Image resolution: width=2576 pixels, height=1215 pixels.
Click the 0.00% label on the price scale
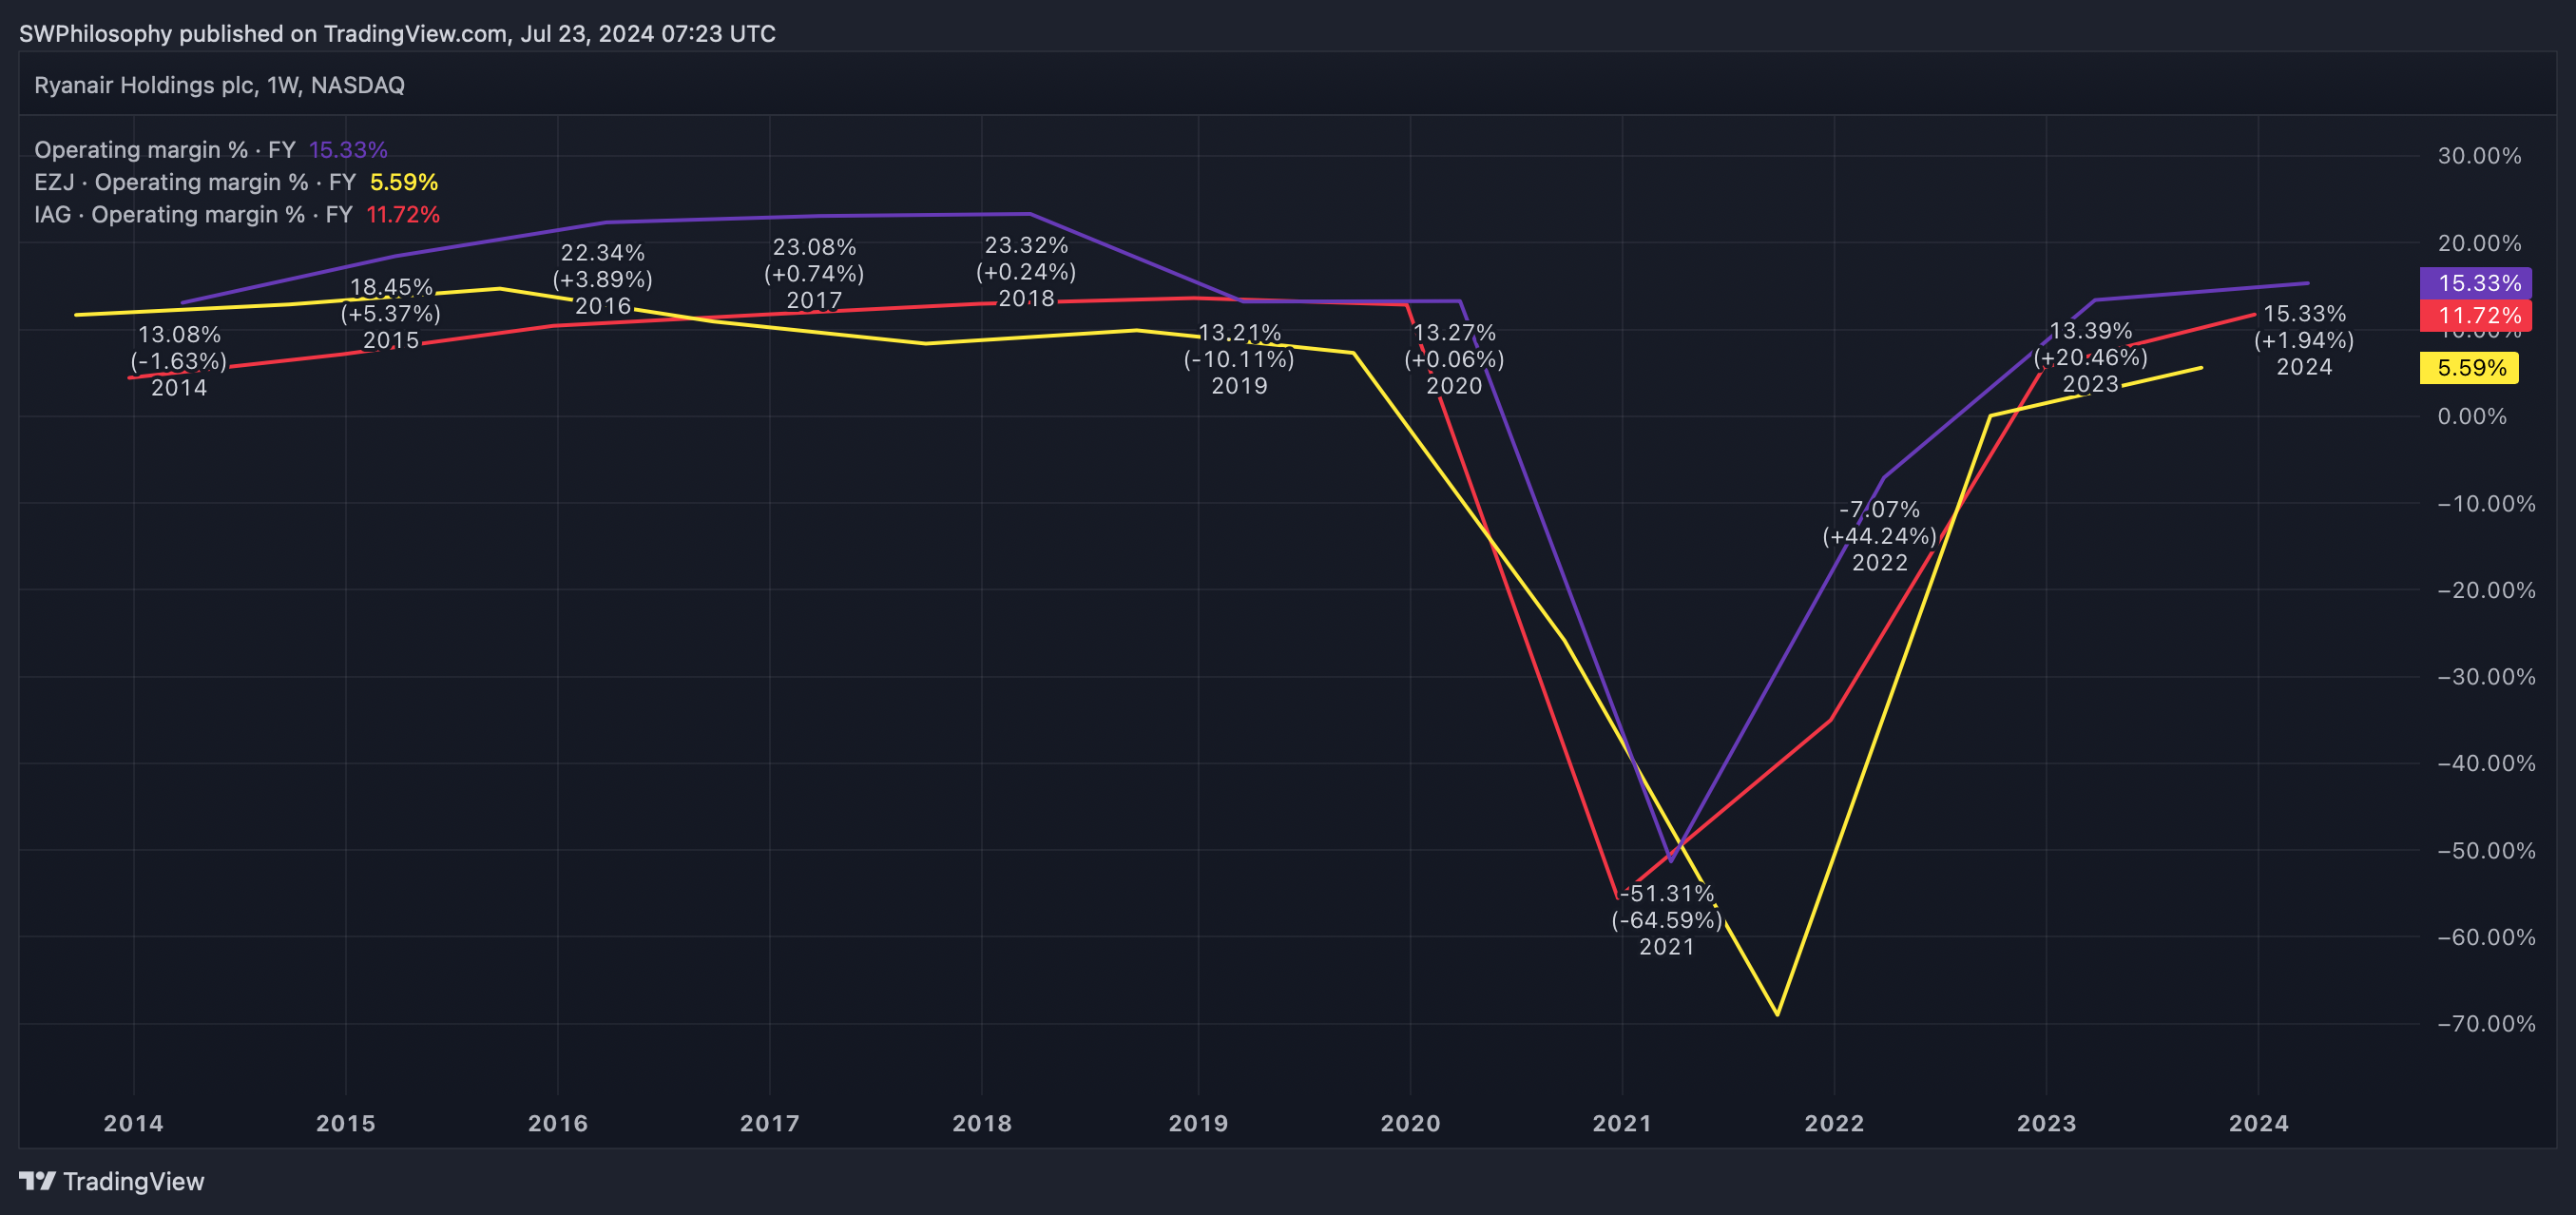2471,416
